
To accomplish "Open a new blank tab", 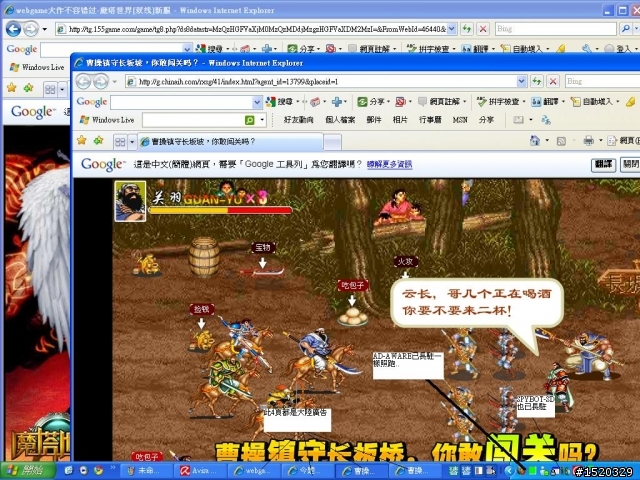I will pyautogui.click(x=333, y=142).
